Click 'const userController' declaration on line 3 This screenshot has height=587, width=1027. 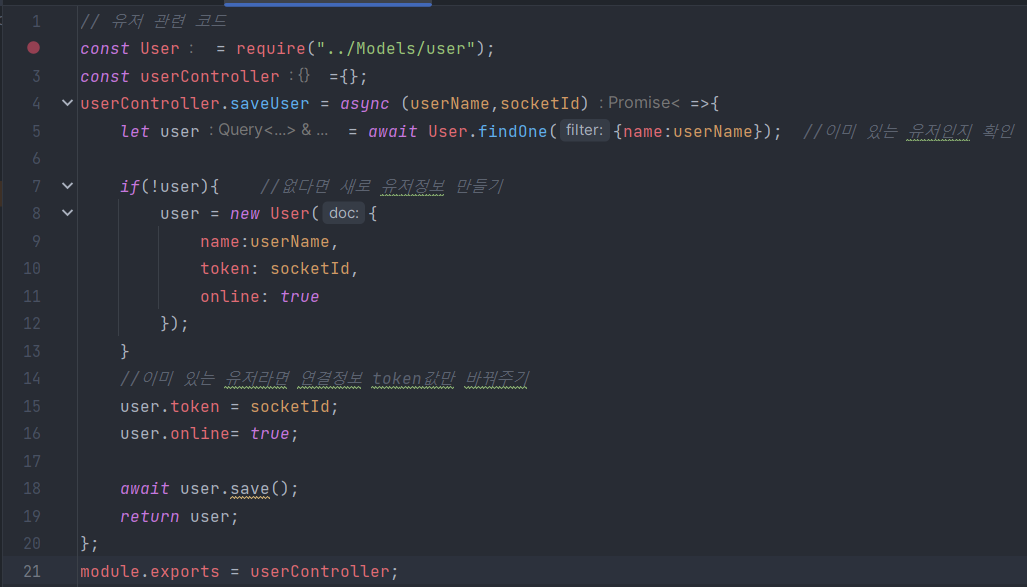[x=179, y=76]
